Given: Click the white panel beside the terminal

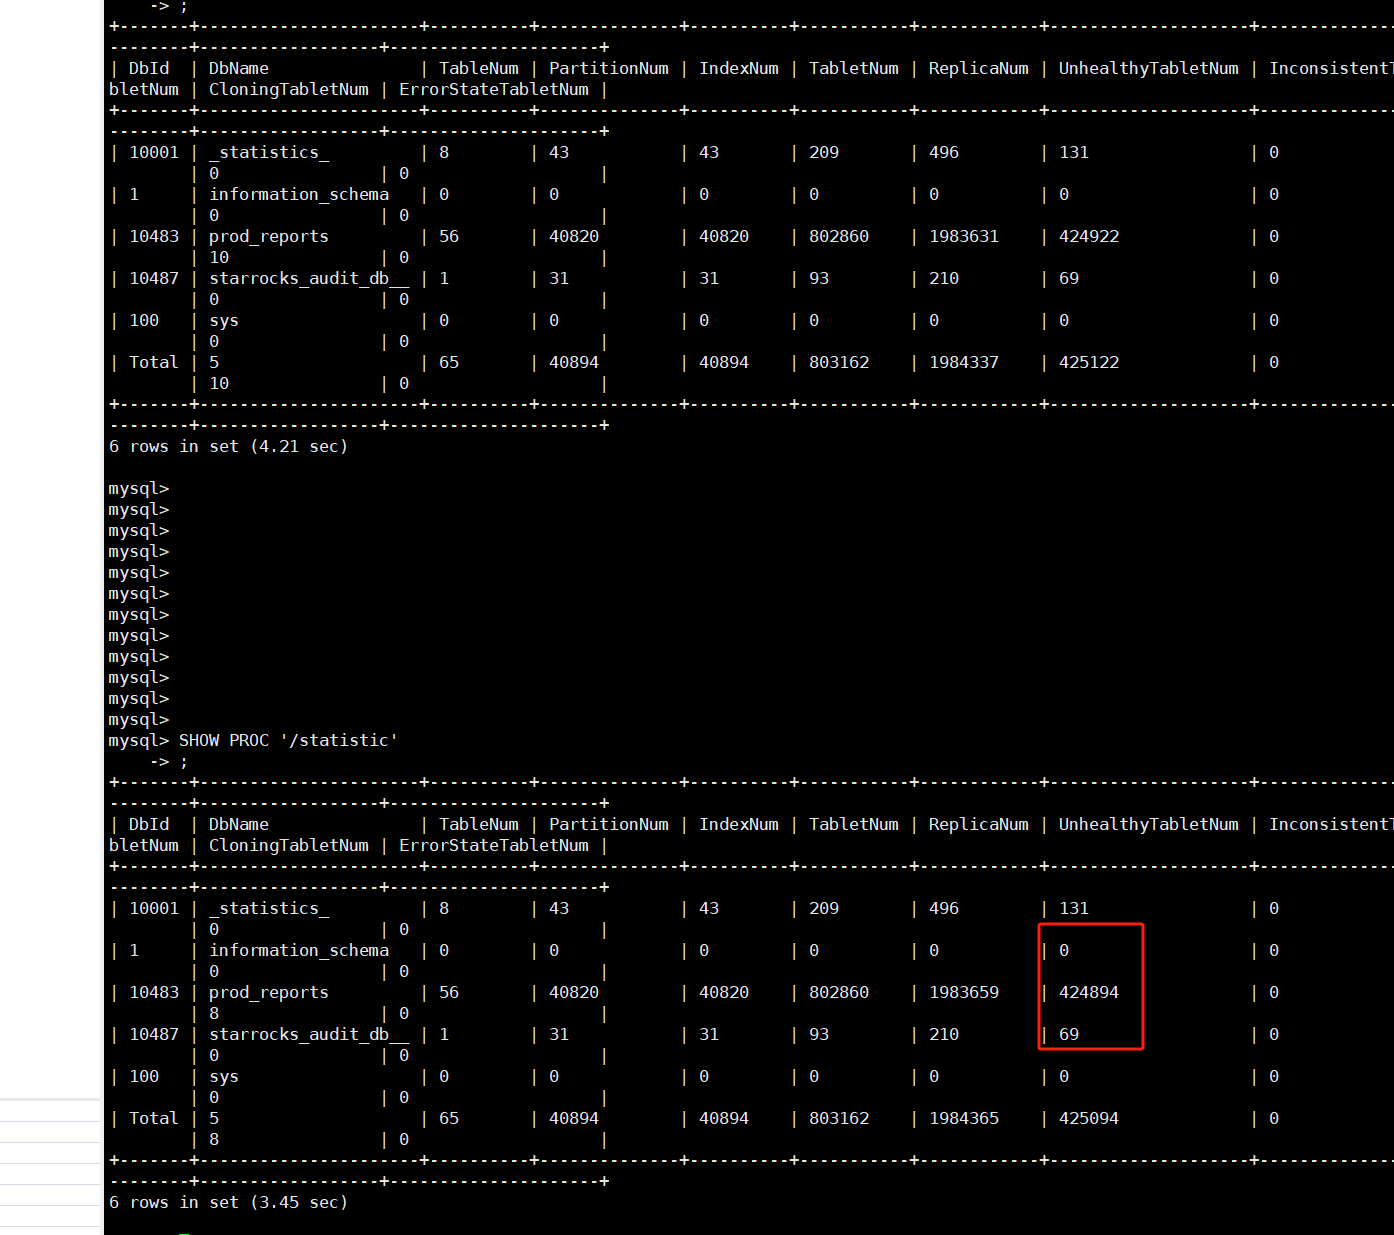Looking at the screenshot, I should point(50,500).
